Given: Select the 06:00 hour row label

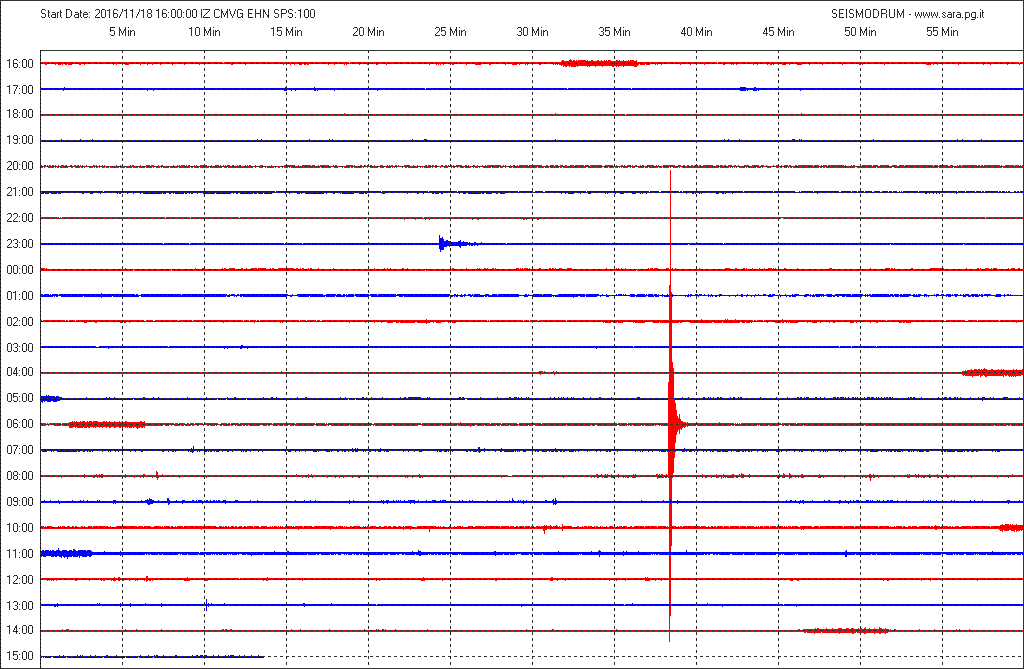Looking at the screenshot, I should [x=20, y=425].
